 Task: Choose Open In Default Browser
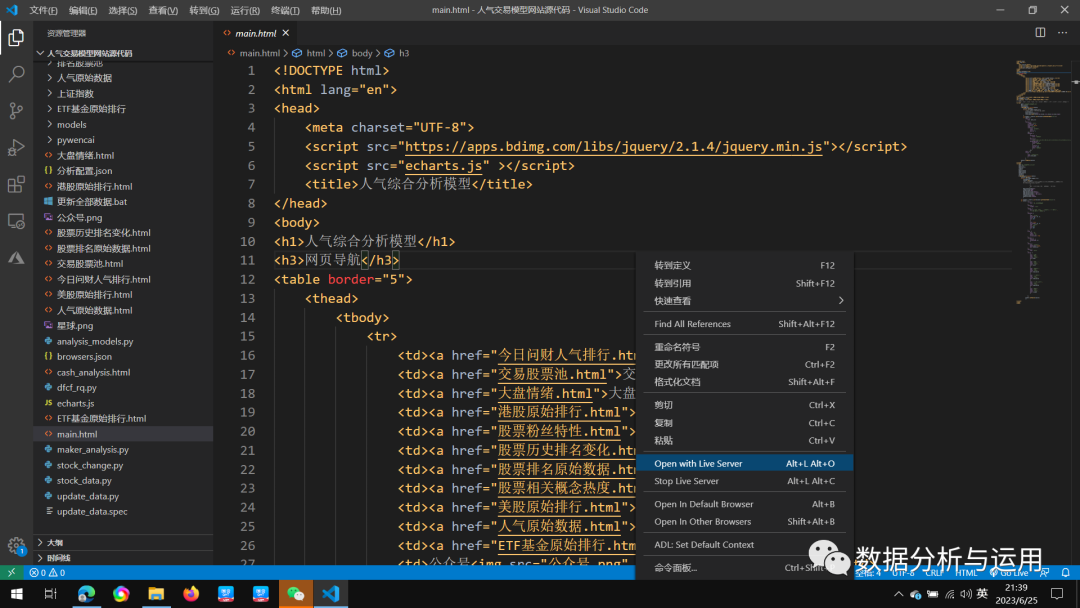coord(744,504)
